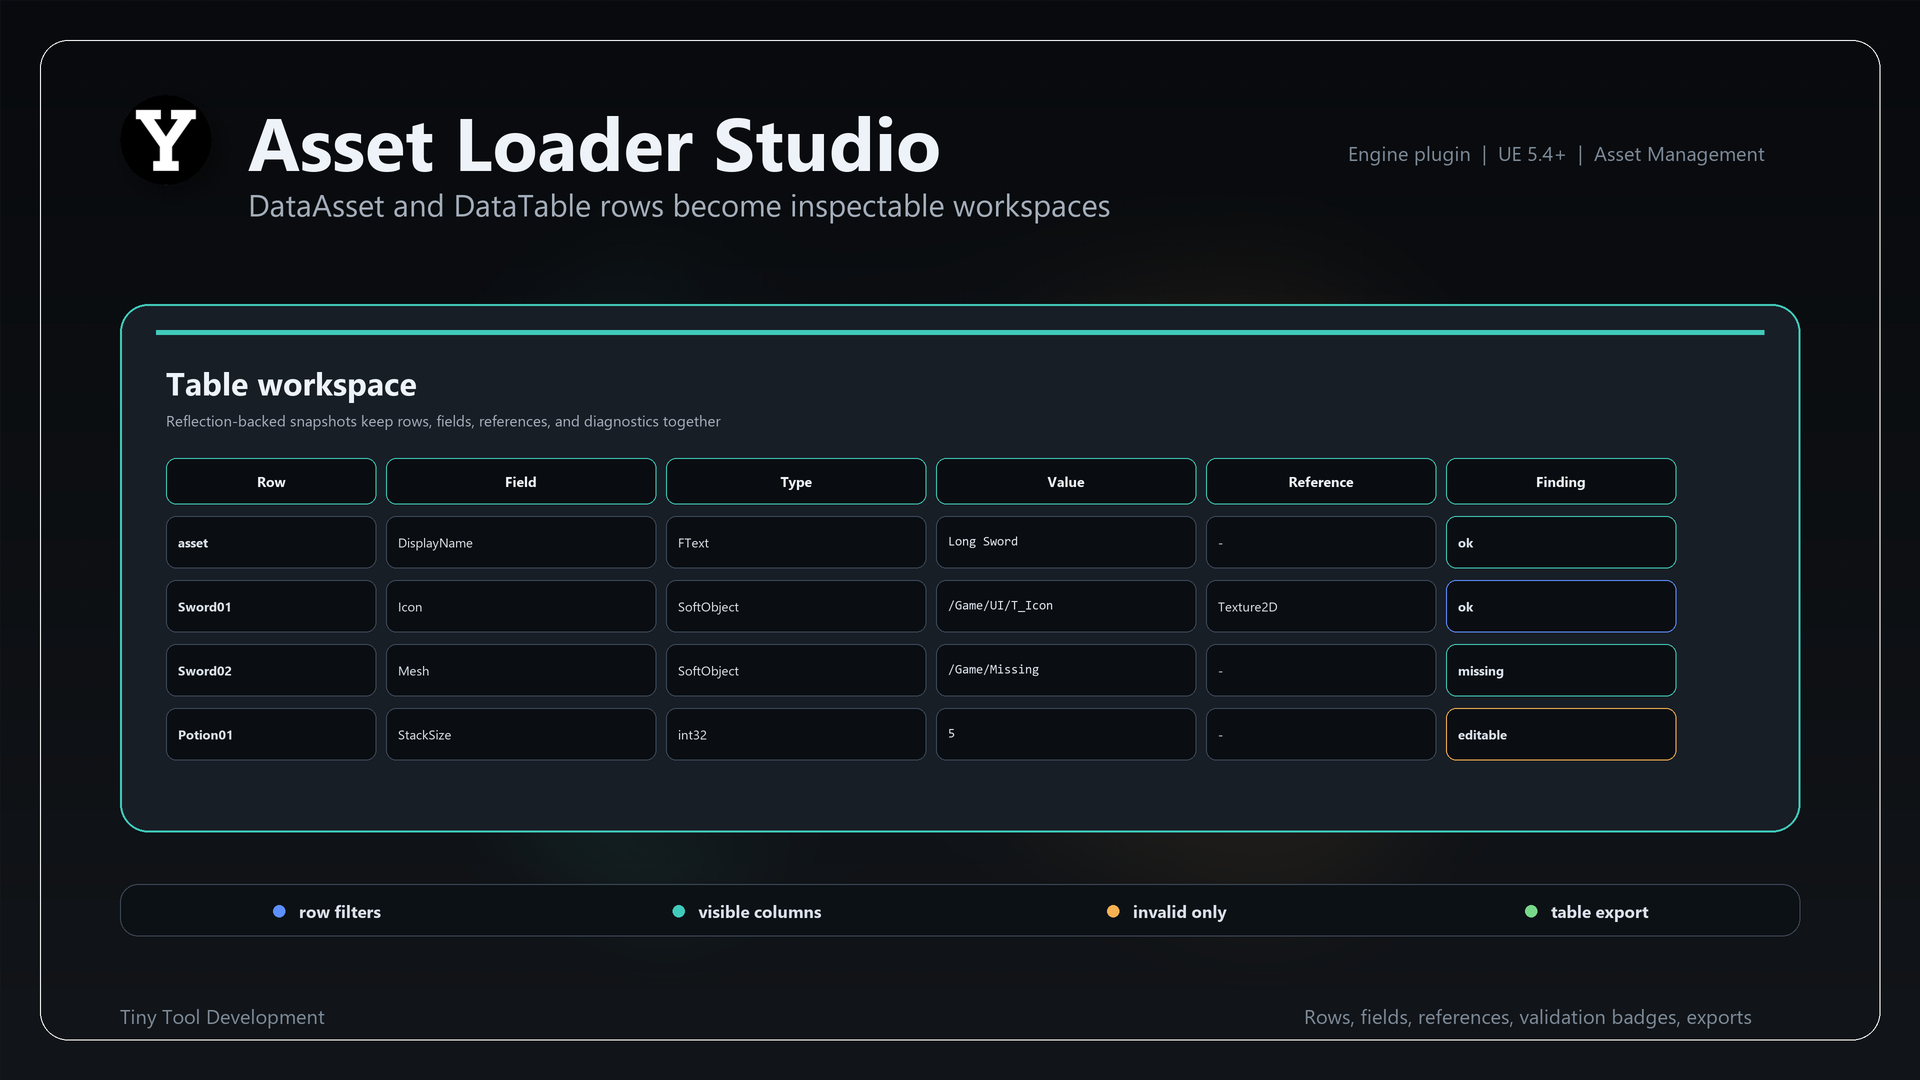Click the blue dot beside row filters

point(279,911)
